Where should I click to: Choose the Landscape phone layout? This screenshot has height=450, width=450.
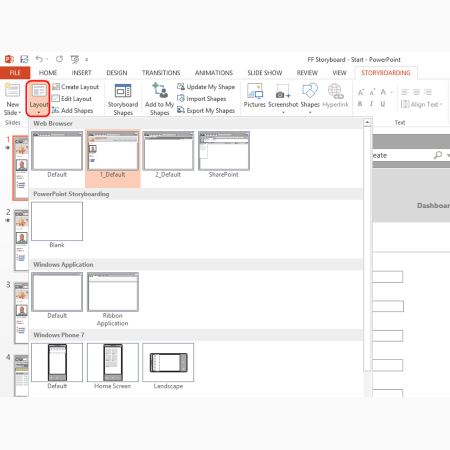168,366
